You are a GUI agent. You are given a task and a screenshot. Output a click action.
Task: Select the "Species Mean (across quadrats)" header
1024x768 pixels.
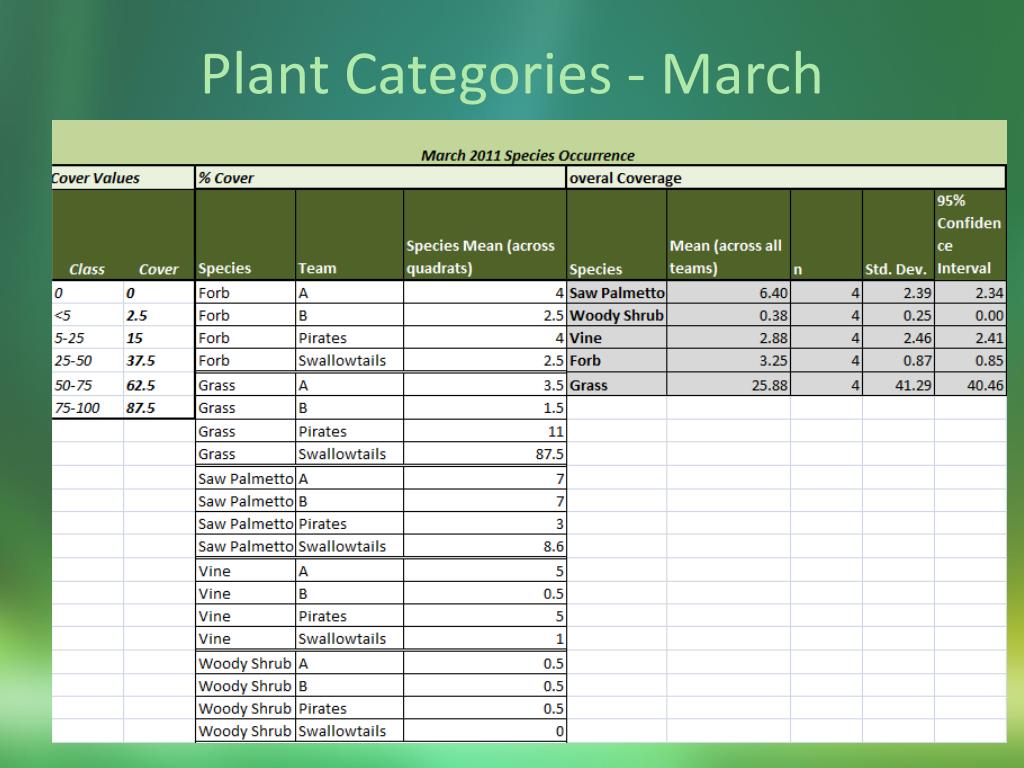(x=481, y=257)
